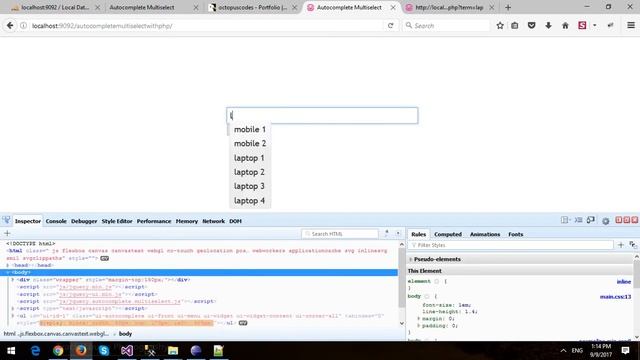640x360 pixels.
Task: Expand the head node in HTML tree
Action: point(8,265)
